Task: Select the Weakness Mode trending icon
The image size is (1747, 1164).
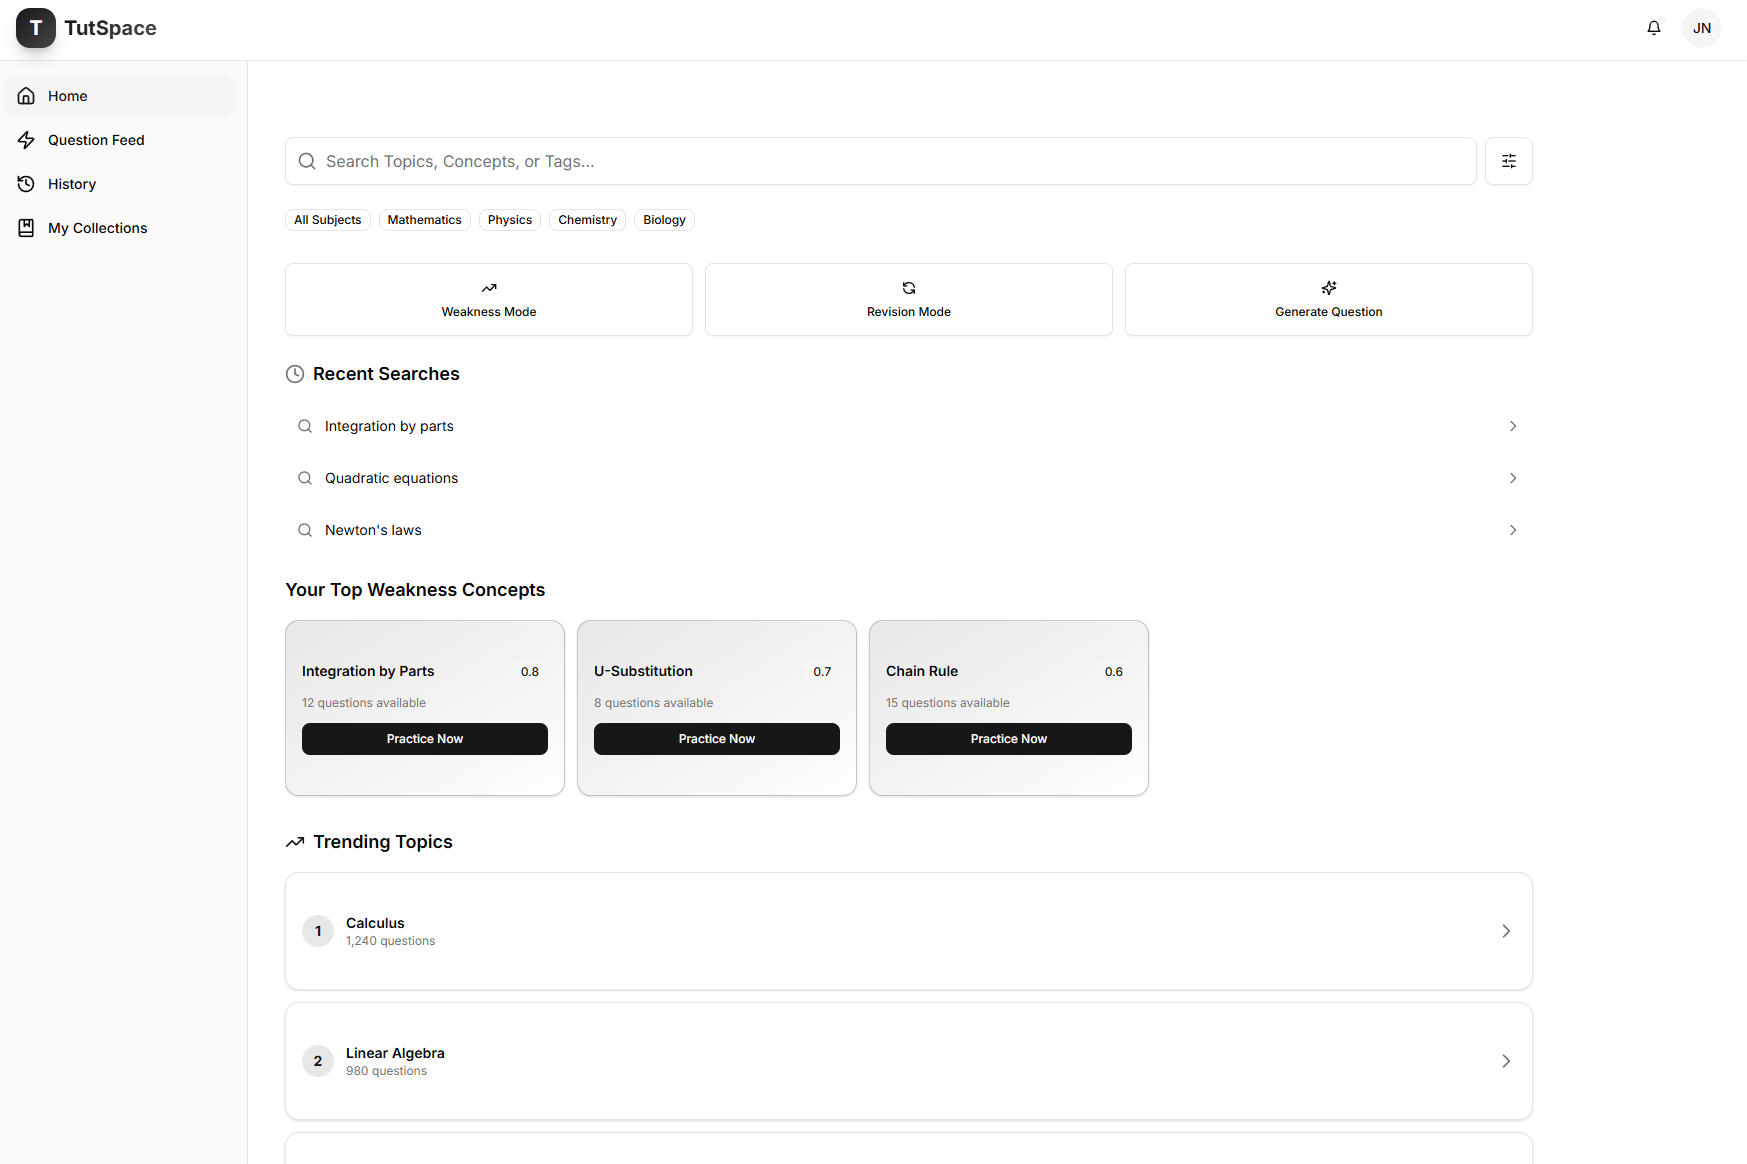Action: (488, 288)
